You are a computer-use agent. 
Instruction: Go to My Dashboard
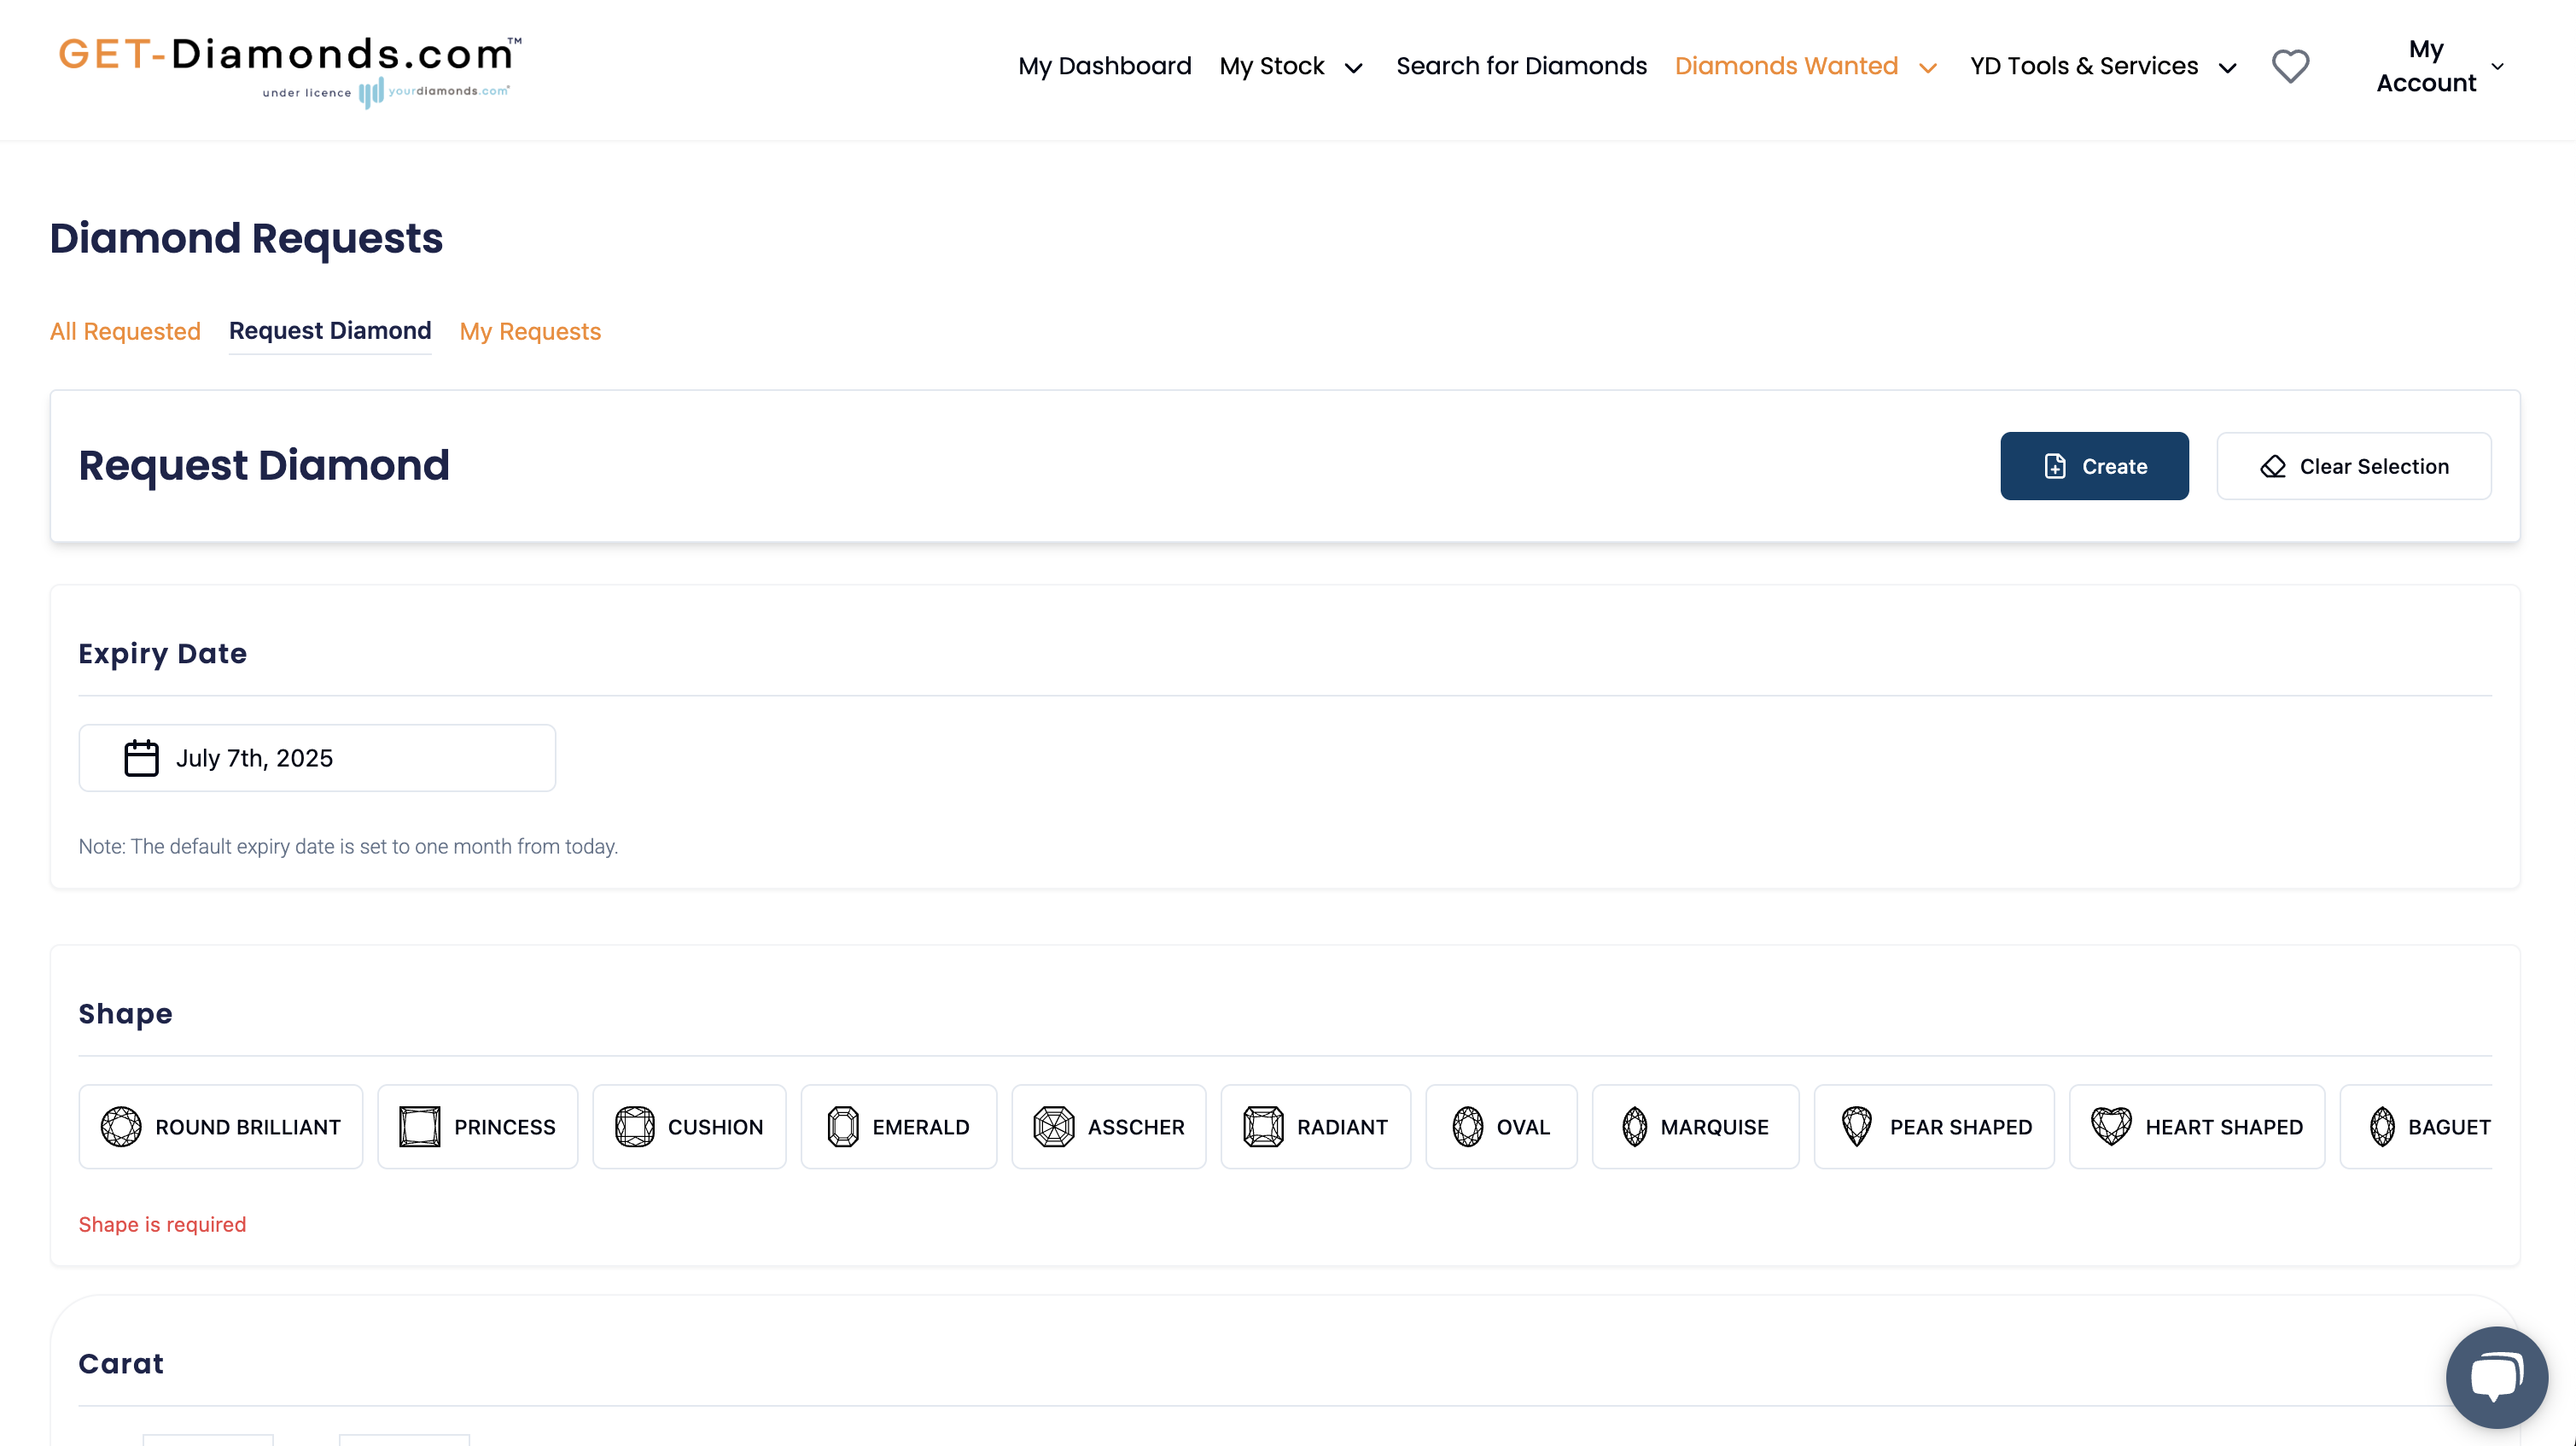(x=1105, y=66)
